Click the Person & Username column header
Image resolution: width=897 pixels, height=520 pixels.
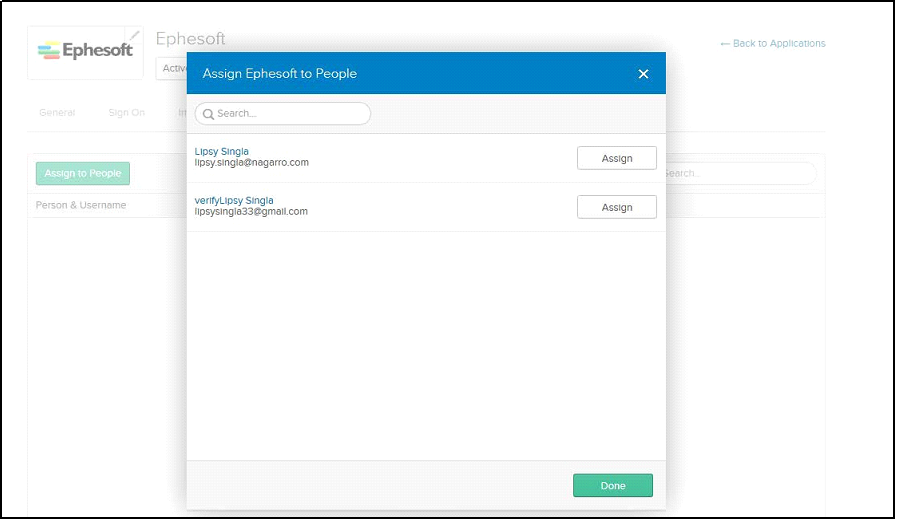point(81,205)
